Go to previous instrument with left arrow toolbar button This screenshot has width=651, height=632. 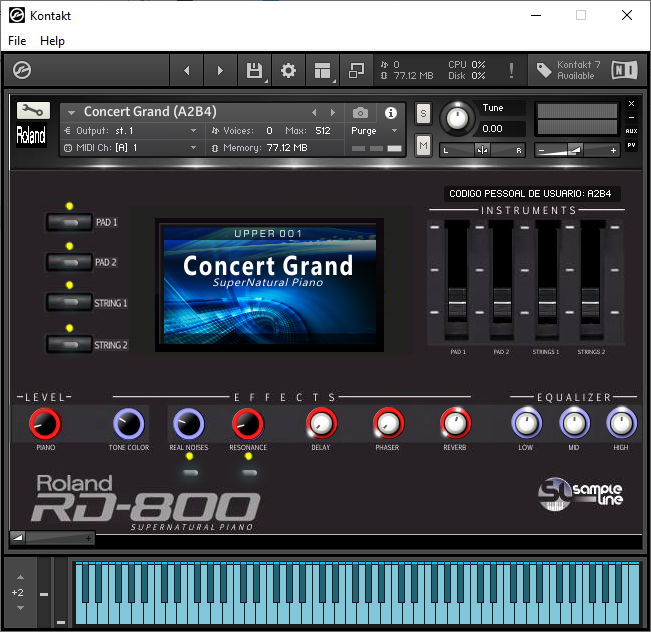187,70
